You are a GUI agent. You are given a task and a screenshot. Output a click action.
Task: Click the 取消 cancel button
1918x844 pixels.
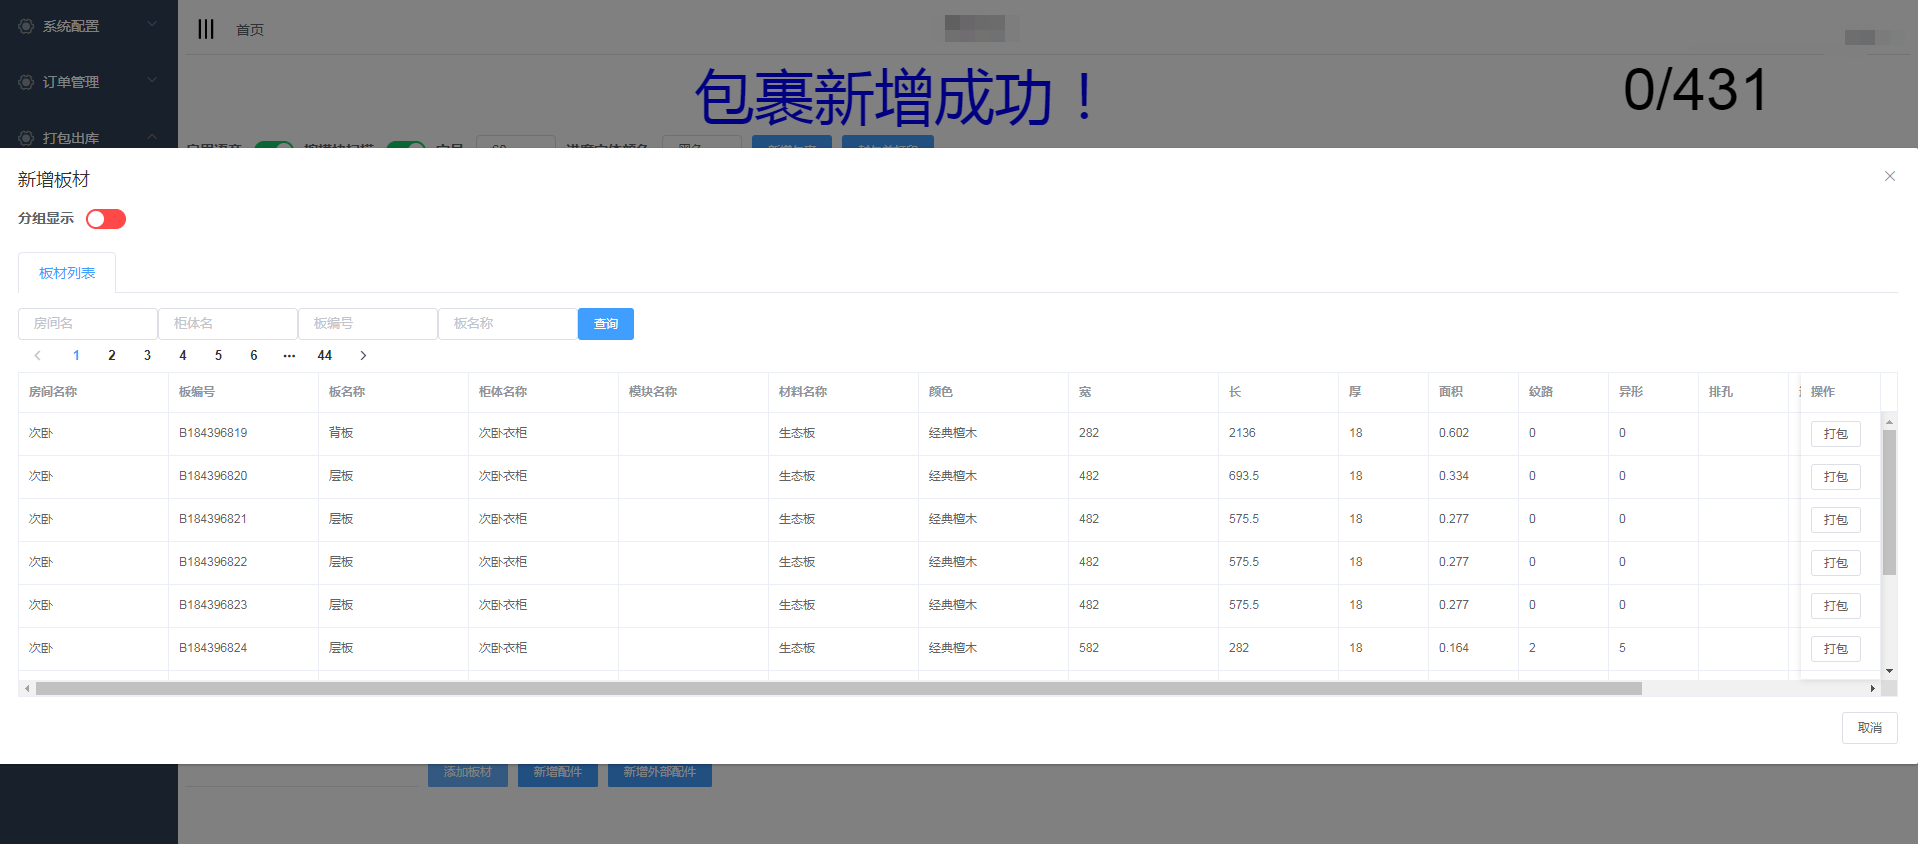point(1868,728)
